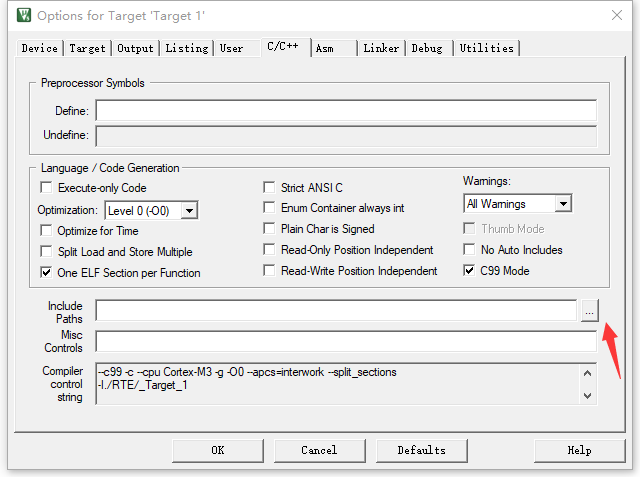Check Enum Container always int
The height and width of the screenshot is (477, 640).
pos(269,208)
